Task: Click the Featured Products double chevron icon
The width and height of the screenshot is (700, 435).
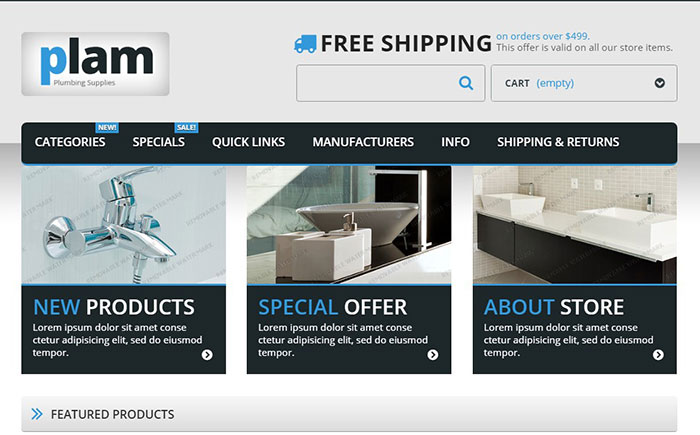Action: pos(37,414)
